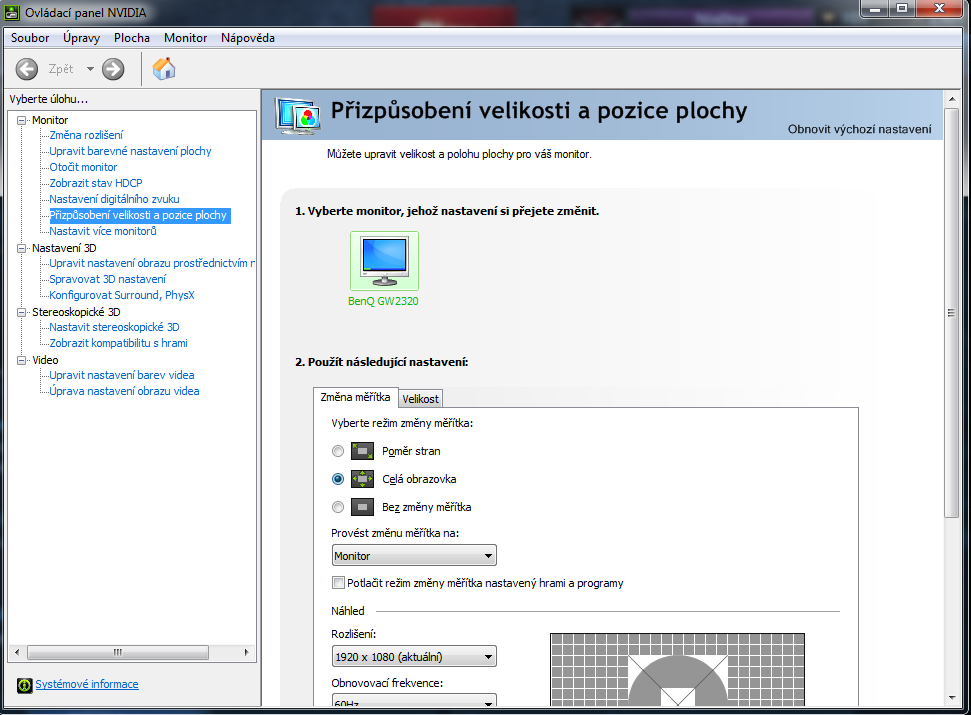
Task: Open the Úpravy menu
Action: tap(81, 38)
